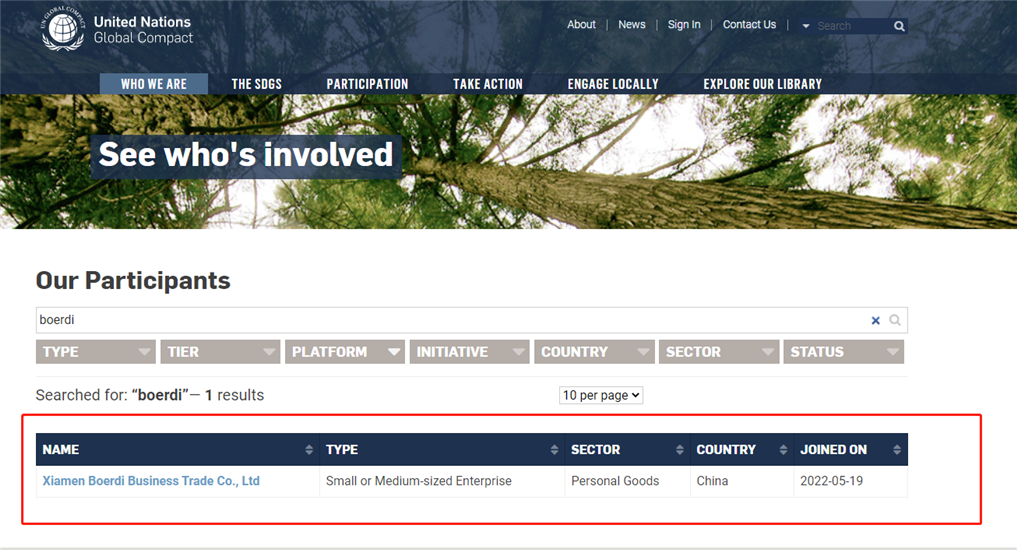The image size is (1017, 550).
Task: Sort by Country column arrows
Action: tap(783, 449)
